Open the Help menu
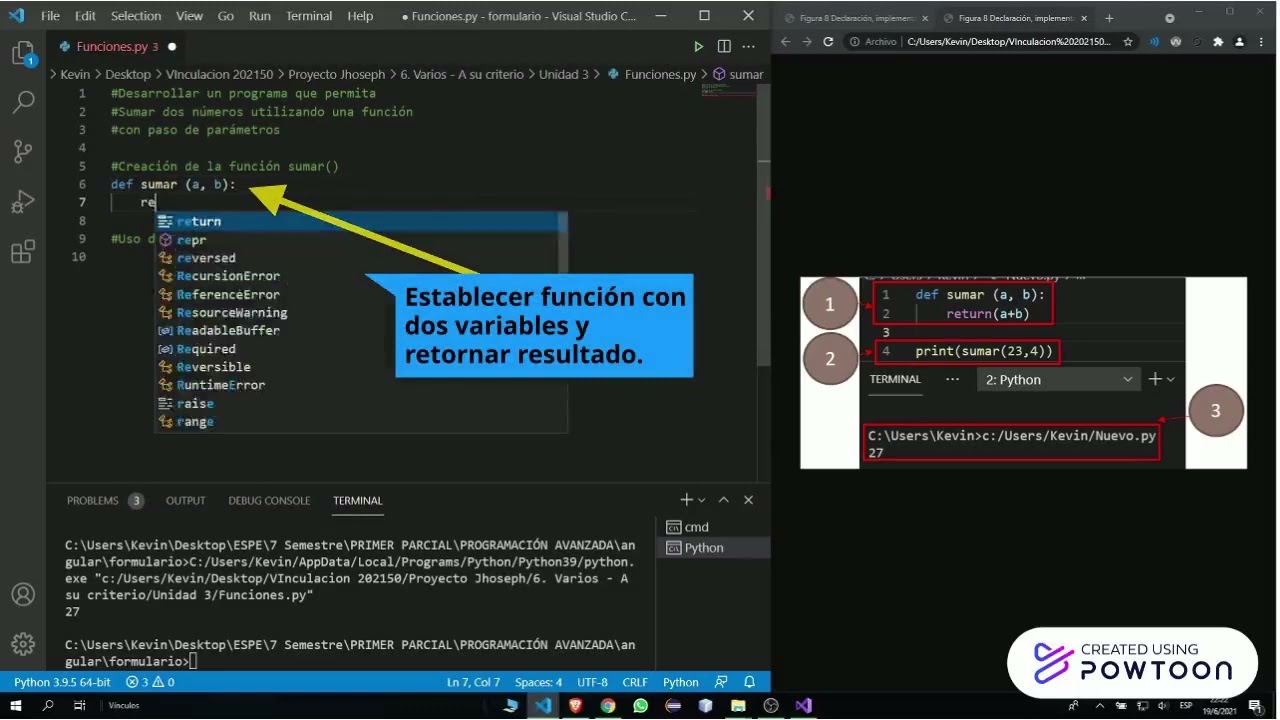 [x=360, y=16]
